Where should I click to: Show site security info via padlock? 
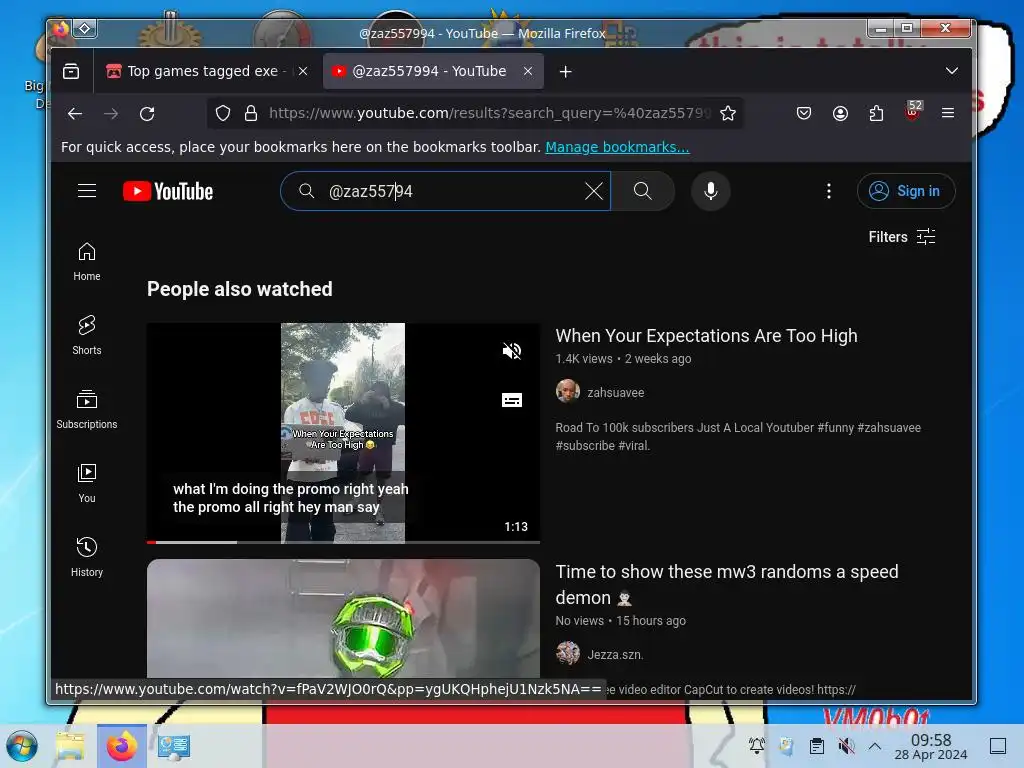[x=251, y=114]
